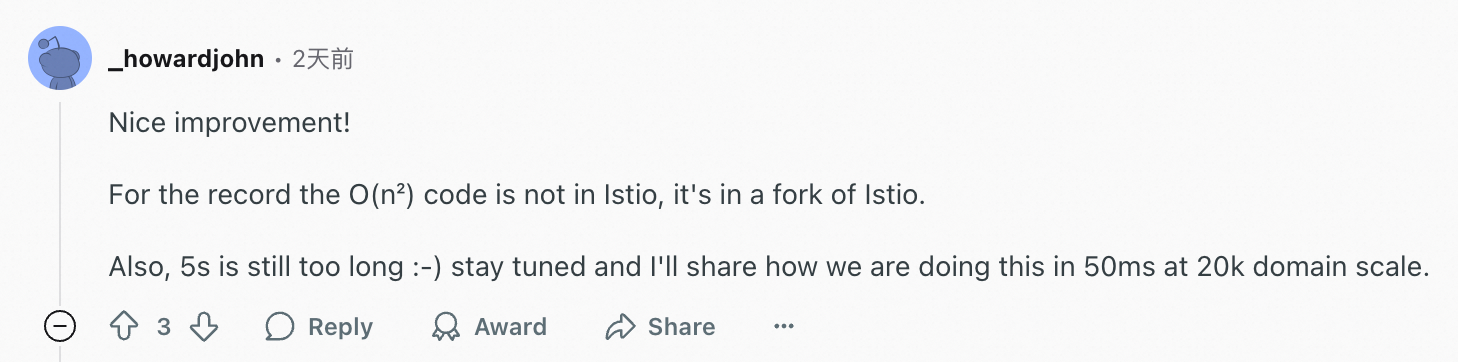
Task: Upvote the _howardjohn comment
Action: tap(124, 327)
